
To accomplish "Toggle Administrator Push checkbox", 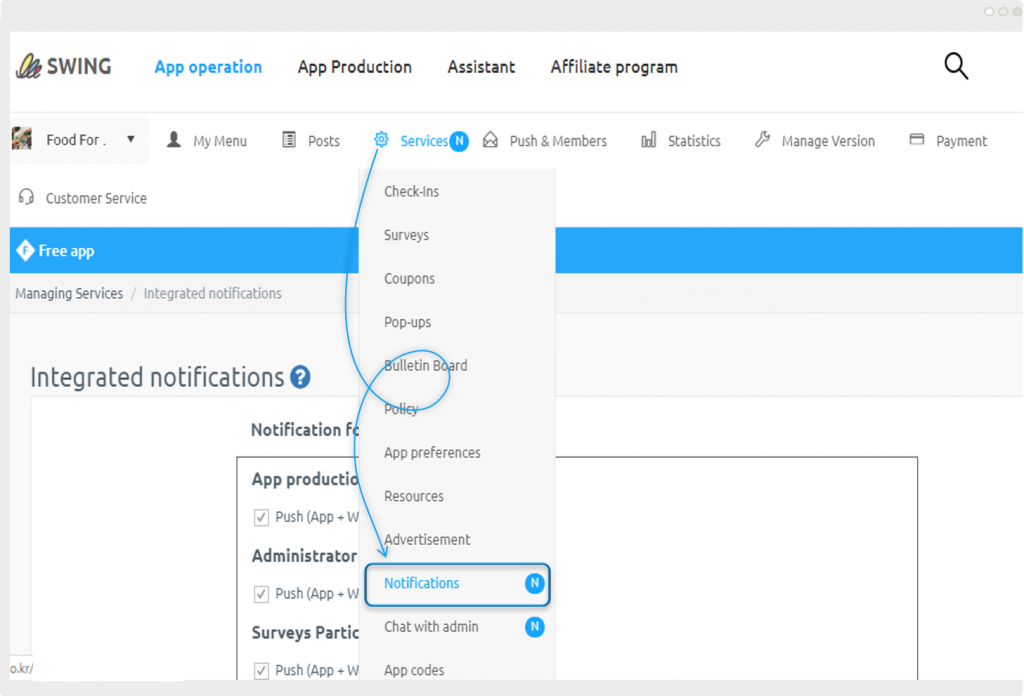I will pos(261,594).
